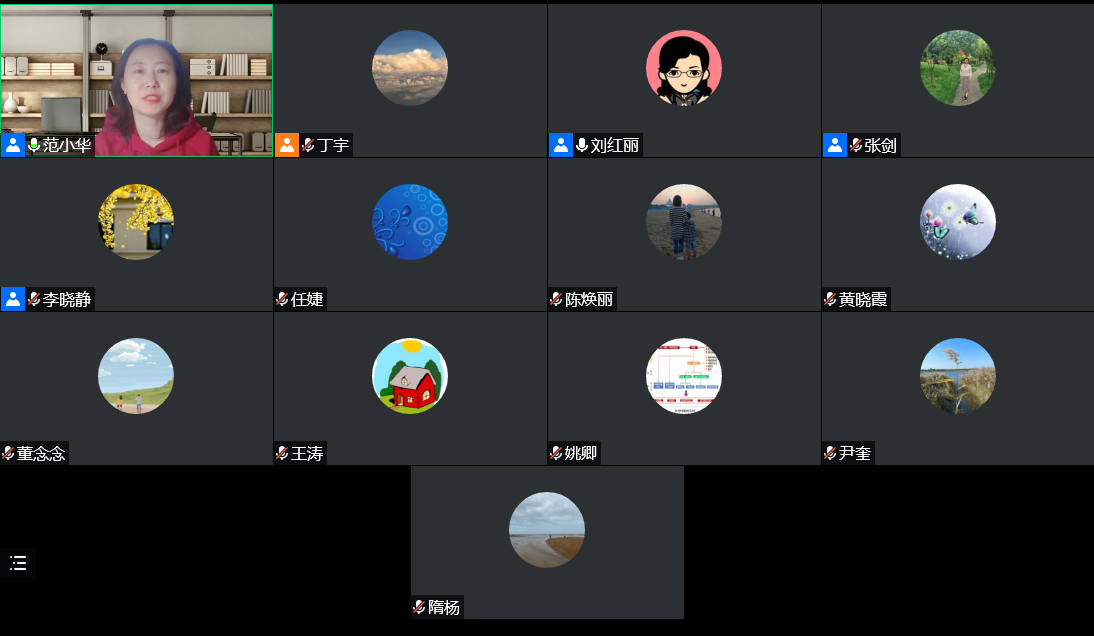The height and width of the screenshot is (636, 1094).
Task: Click the muted mic icon of 任婕
Action: point(282,299)
